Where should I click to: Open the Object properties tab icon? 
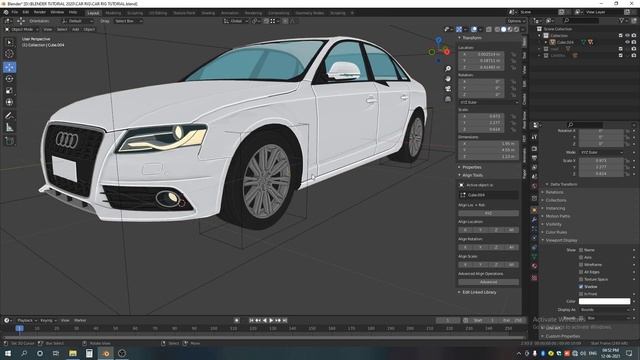click(534, 210)
